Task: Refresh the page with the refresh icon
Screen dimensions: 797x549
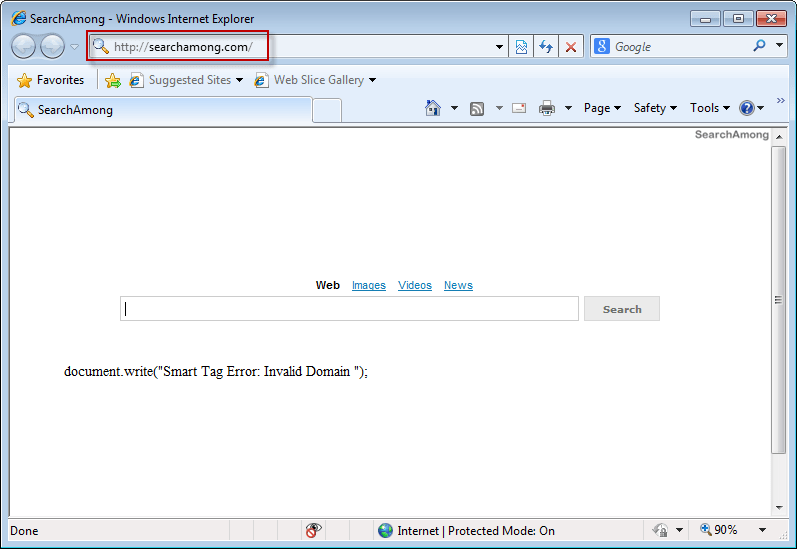Action: coord(546,47)
